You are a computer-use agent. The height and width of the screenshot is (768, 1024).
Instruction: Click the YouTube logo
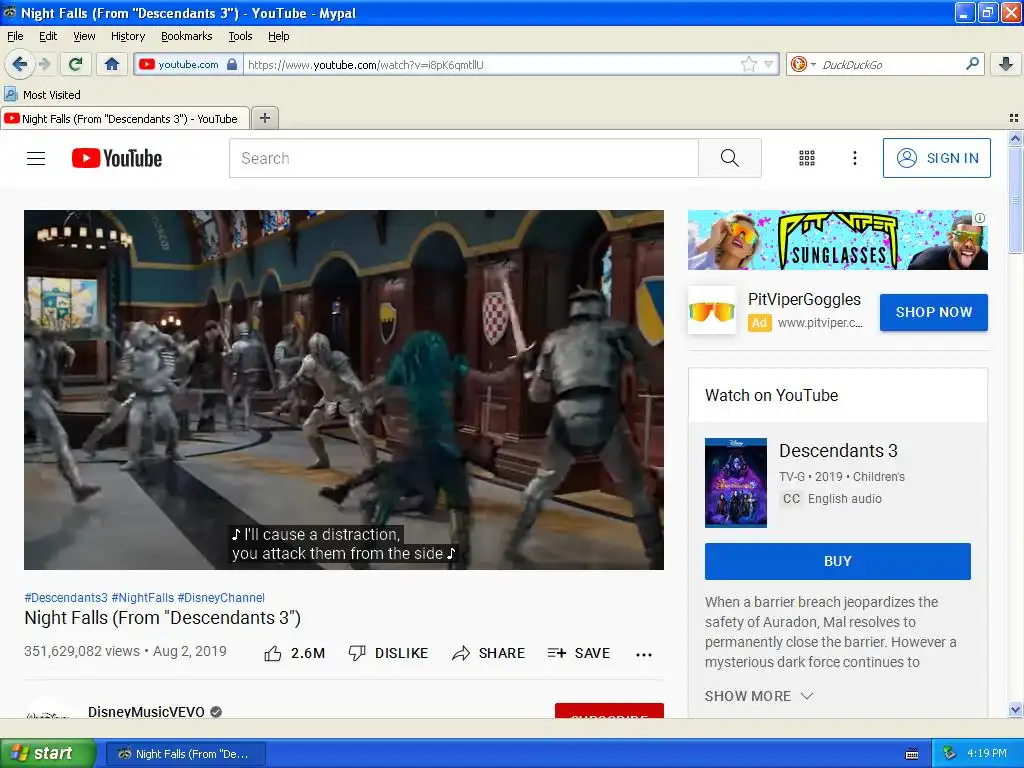coord(117,158)
